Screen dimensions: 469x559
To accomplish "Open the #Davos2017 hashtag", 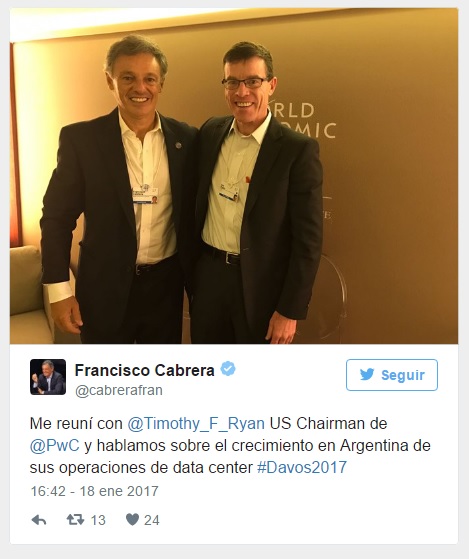I will (302, 467).
